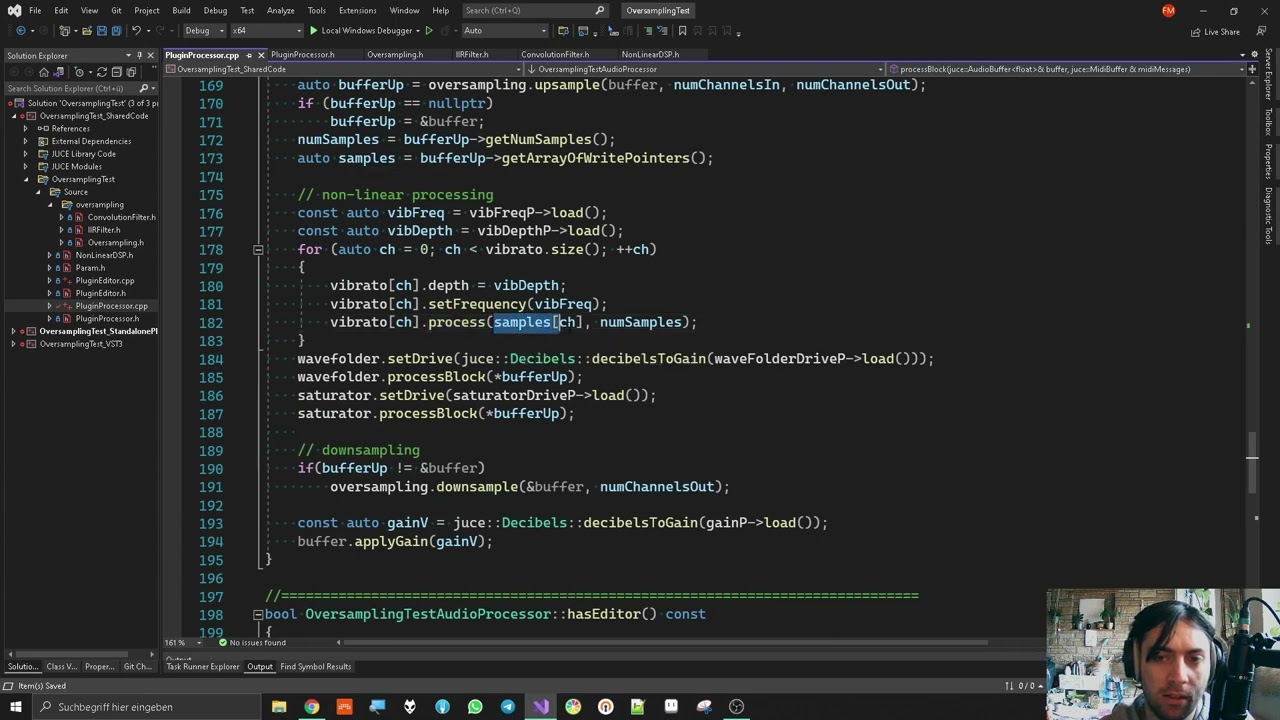Image resolution: width=1280 pixels, height=720 pixels.
Task: Click the No issues found status
Action: tap(251, 643)
